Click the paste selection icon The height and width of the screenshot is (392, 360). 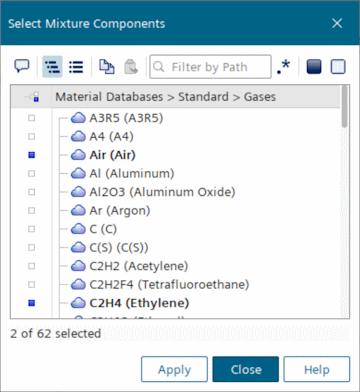(131, 67)
